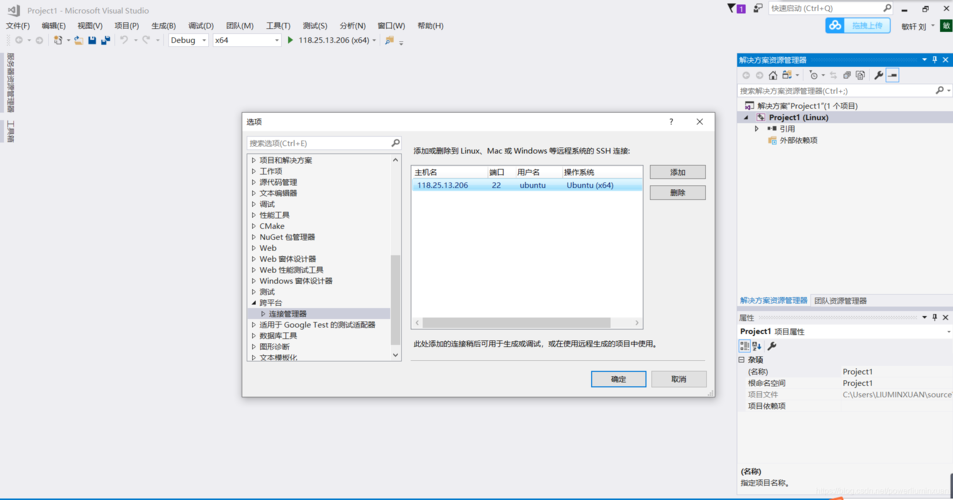Expand the CMake node in options tree
This screenshot has height=500, width=953.
point(254,226)
